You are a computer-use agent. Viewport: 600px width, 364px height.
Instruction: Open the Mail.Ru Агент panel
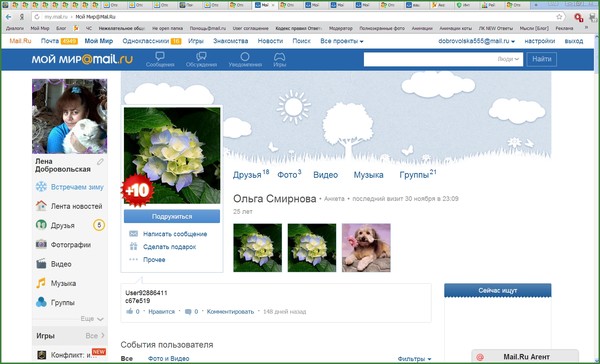tap(525, 356)
